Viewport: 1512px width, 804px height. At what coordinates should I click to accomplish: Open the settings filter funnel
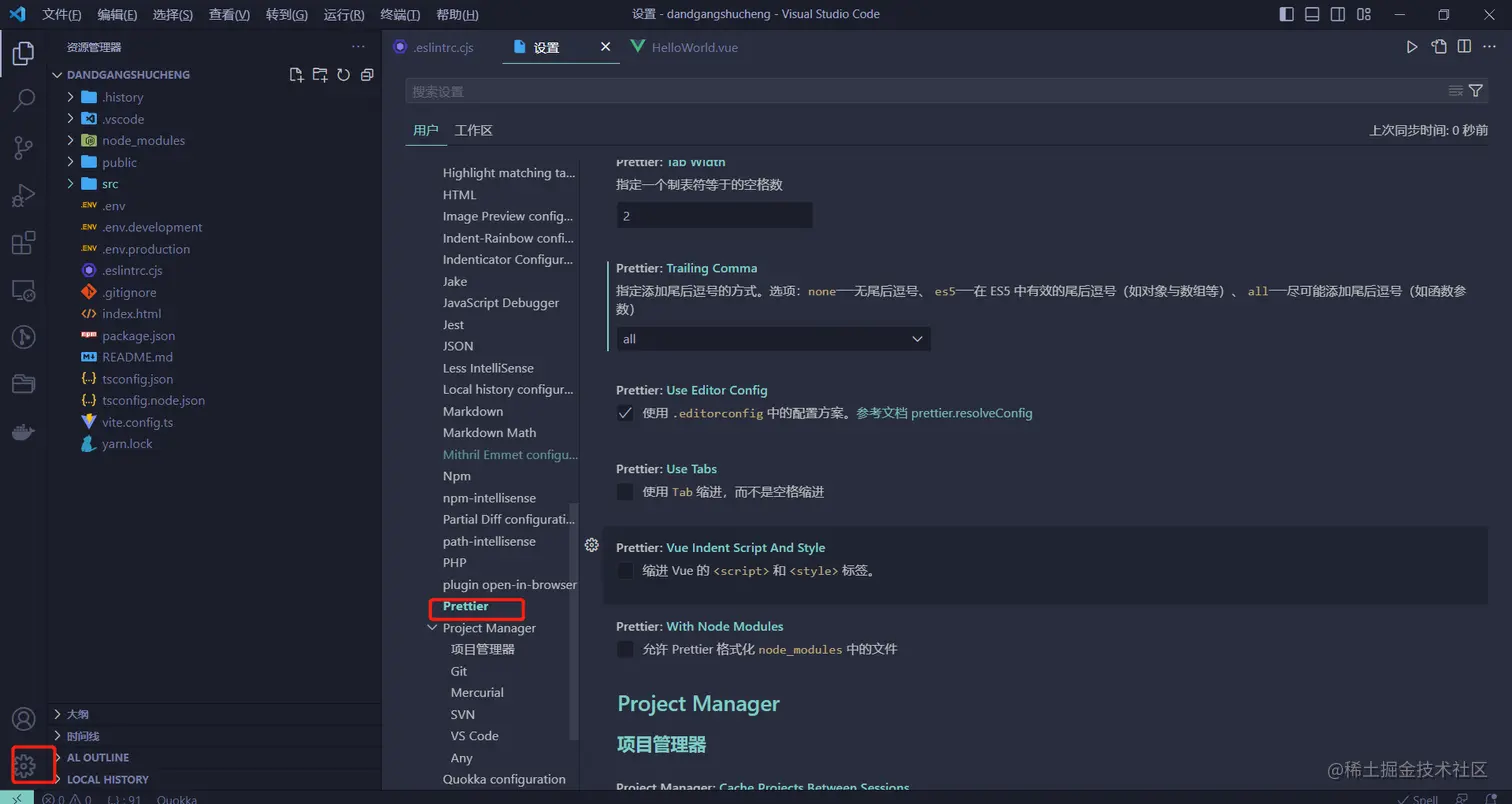click(1475, 91)
